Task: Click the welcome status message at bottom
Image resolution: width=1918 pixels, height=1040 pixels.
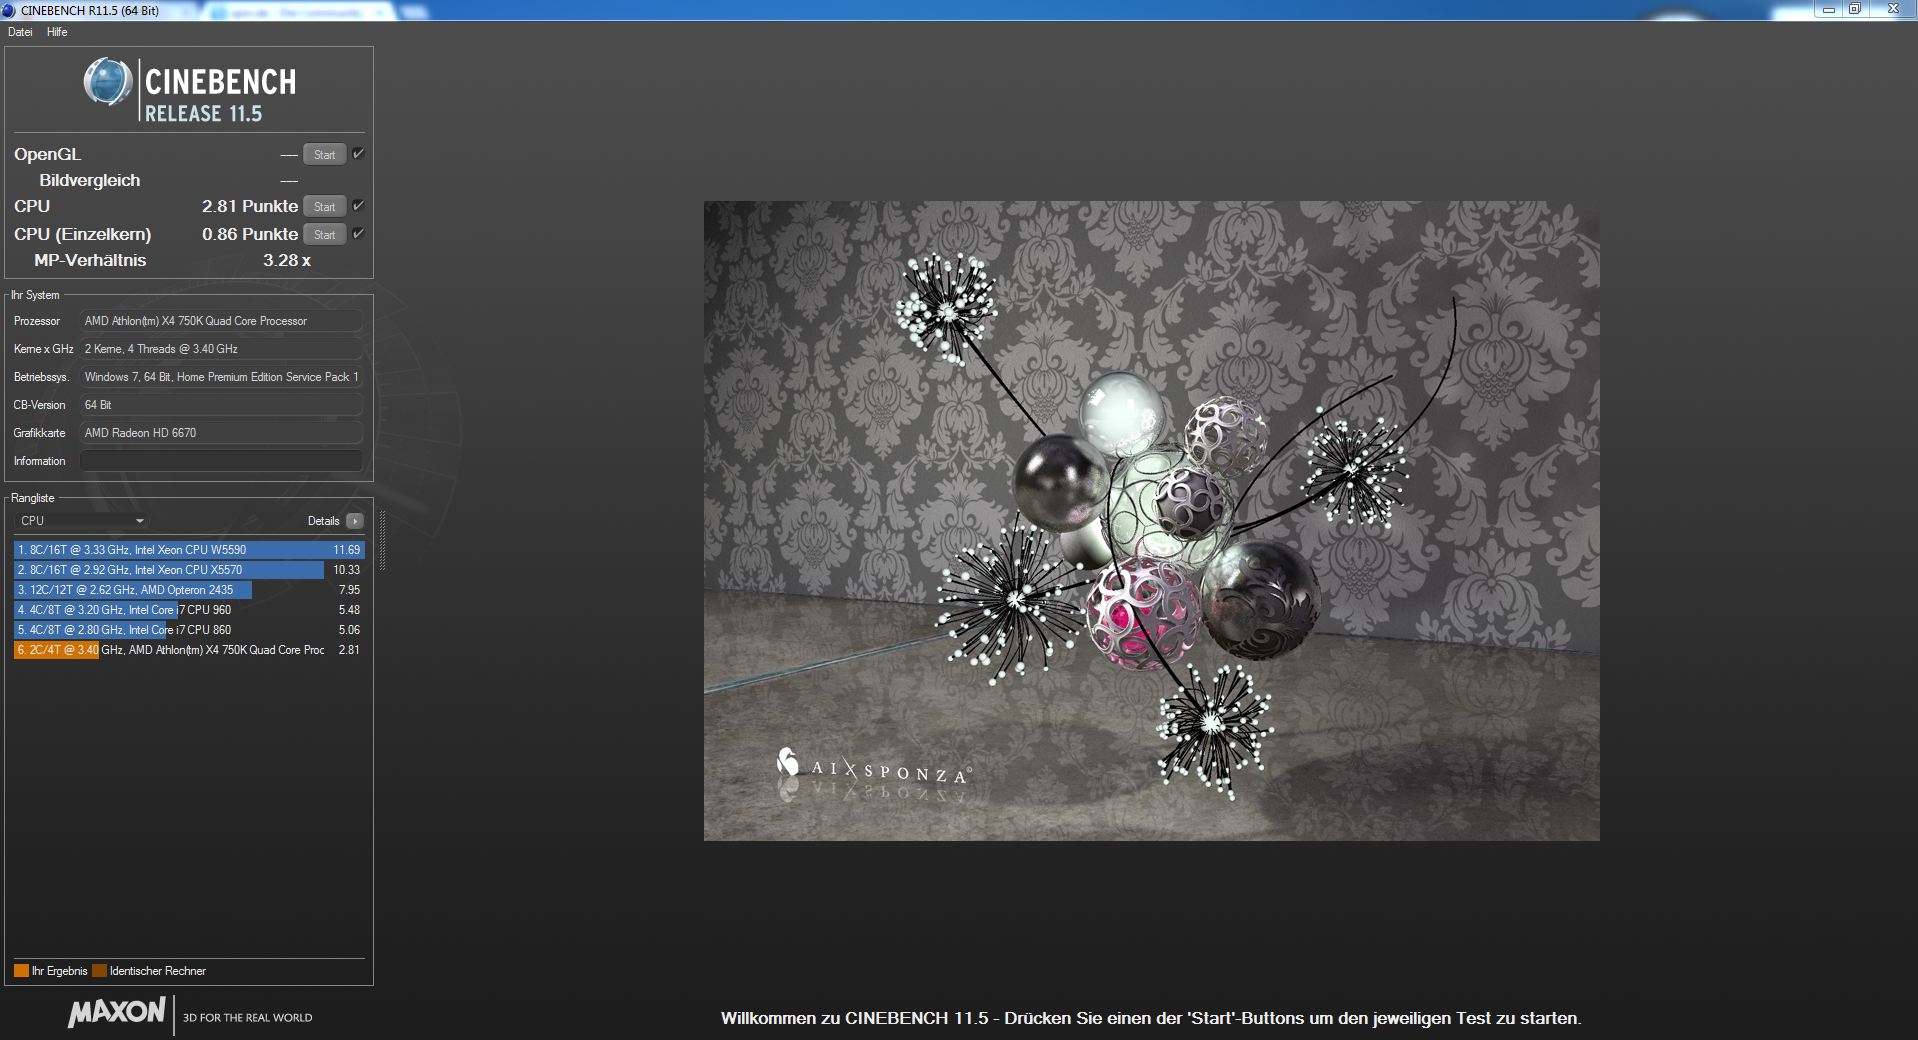Action: (x=1151, y=1018)
